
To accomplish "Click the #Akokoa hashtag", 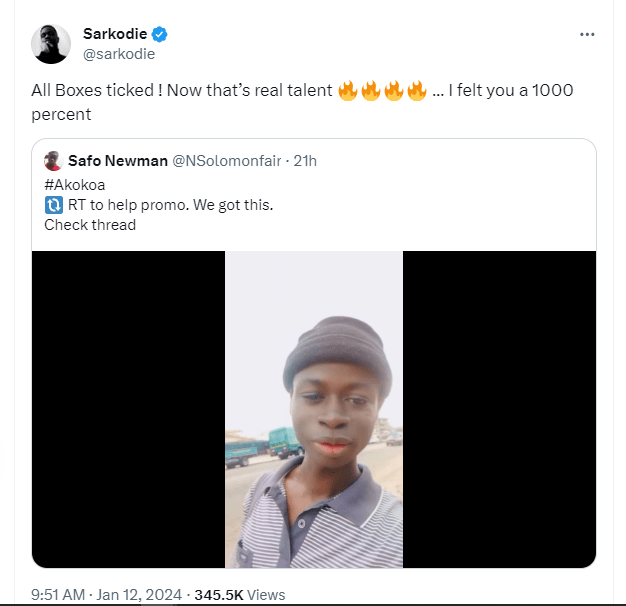I will (76, 185).
